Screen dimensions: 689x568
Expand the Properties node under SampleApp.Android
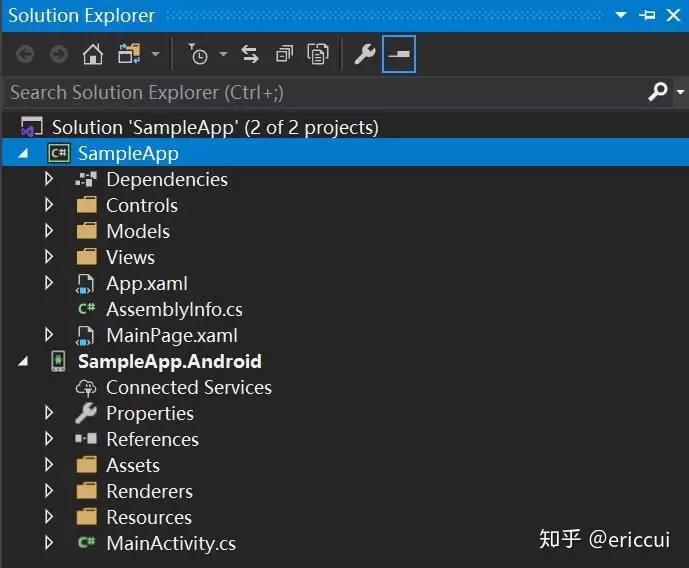49,412
